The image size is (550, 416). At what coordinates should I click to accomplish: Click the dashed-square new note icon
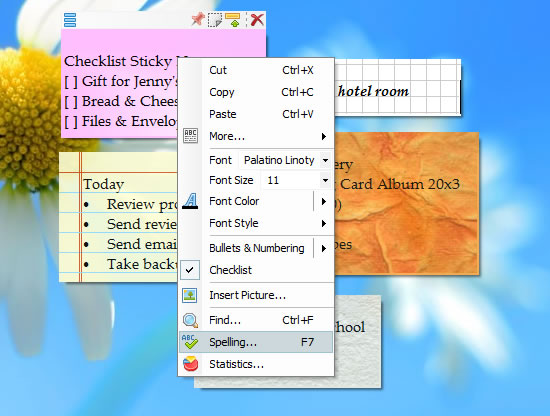215,20
